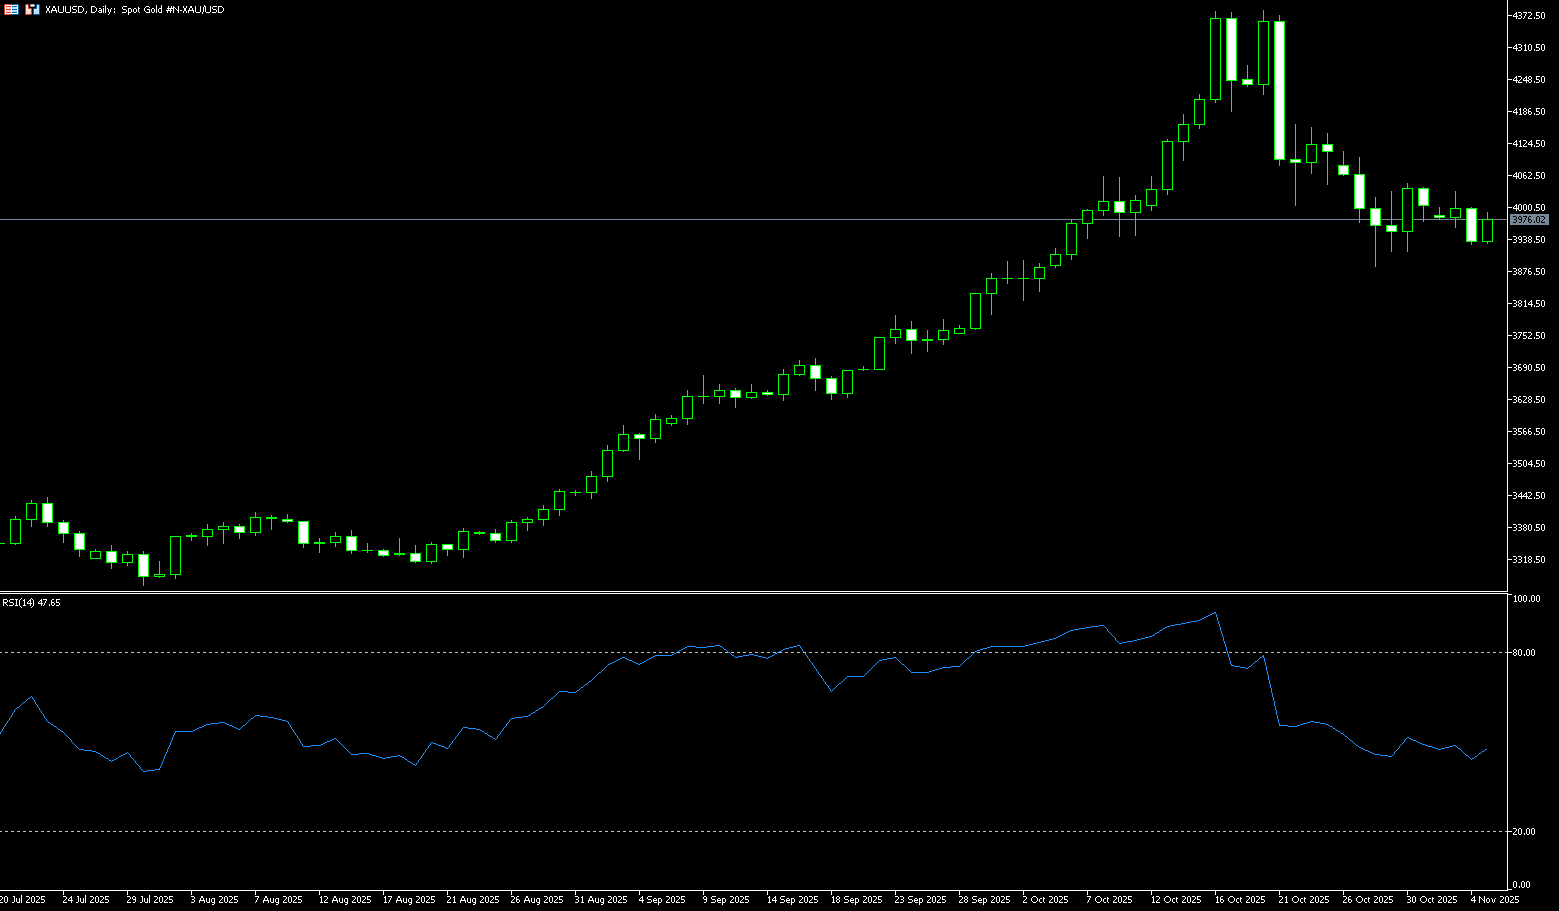Click the current price tag 3976.02
Viewport: 1559px width, 911px height.
click(1529, 219)
